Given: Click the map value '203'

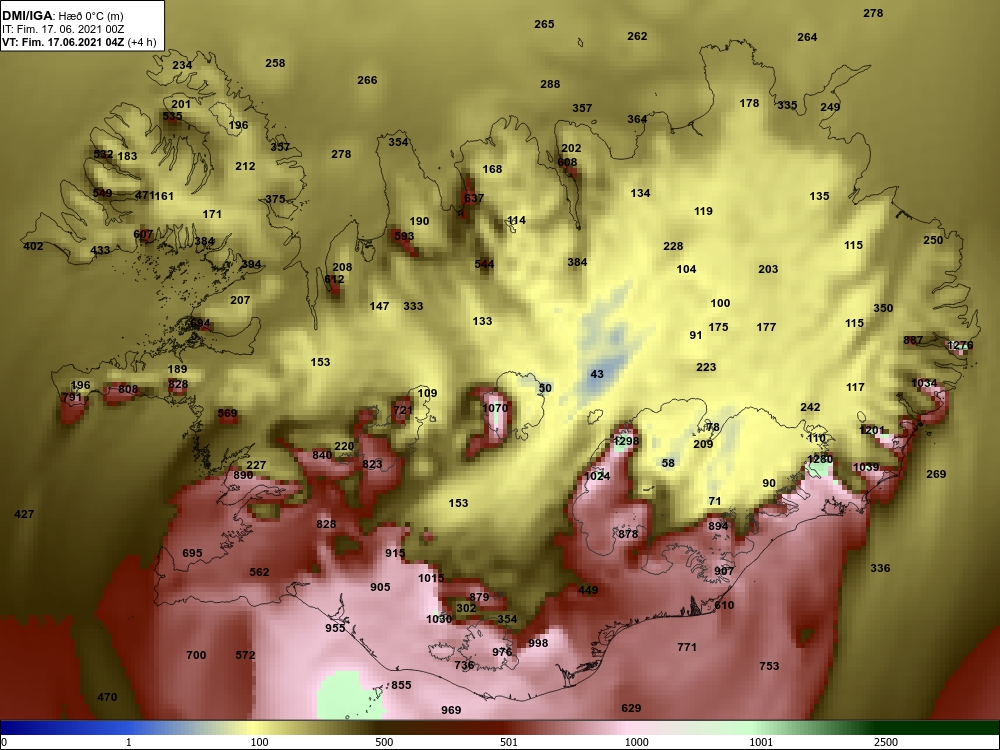Looking at the screenshot, I should point(768,269).
